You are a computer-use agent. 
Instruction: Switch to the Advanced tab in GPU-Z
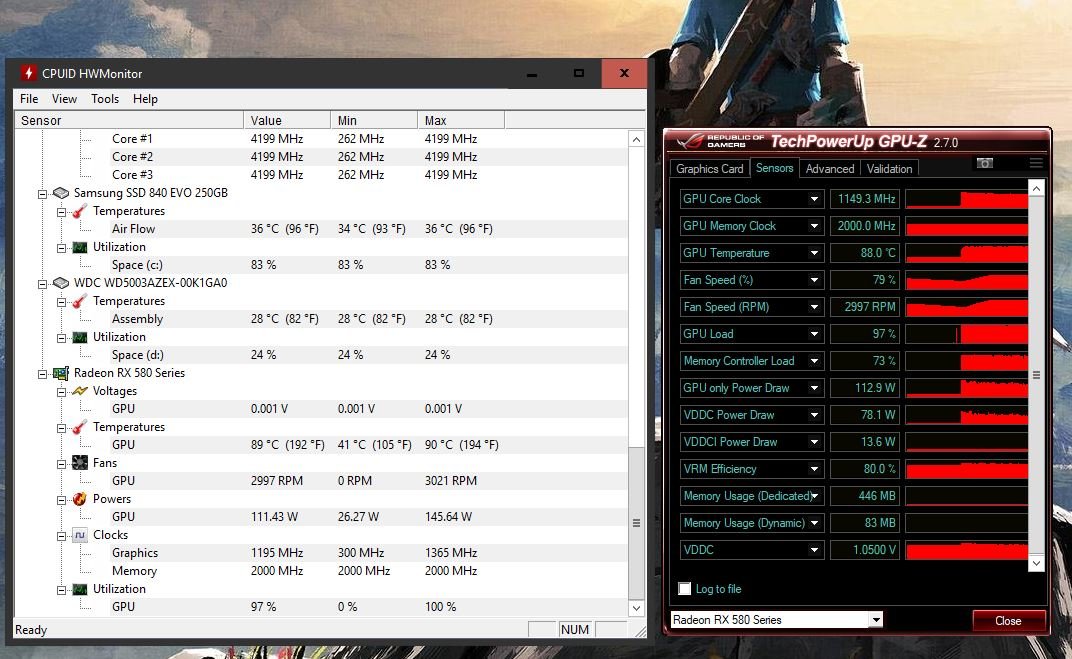(829, 169)
